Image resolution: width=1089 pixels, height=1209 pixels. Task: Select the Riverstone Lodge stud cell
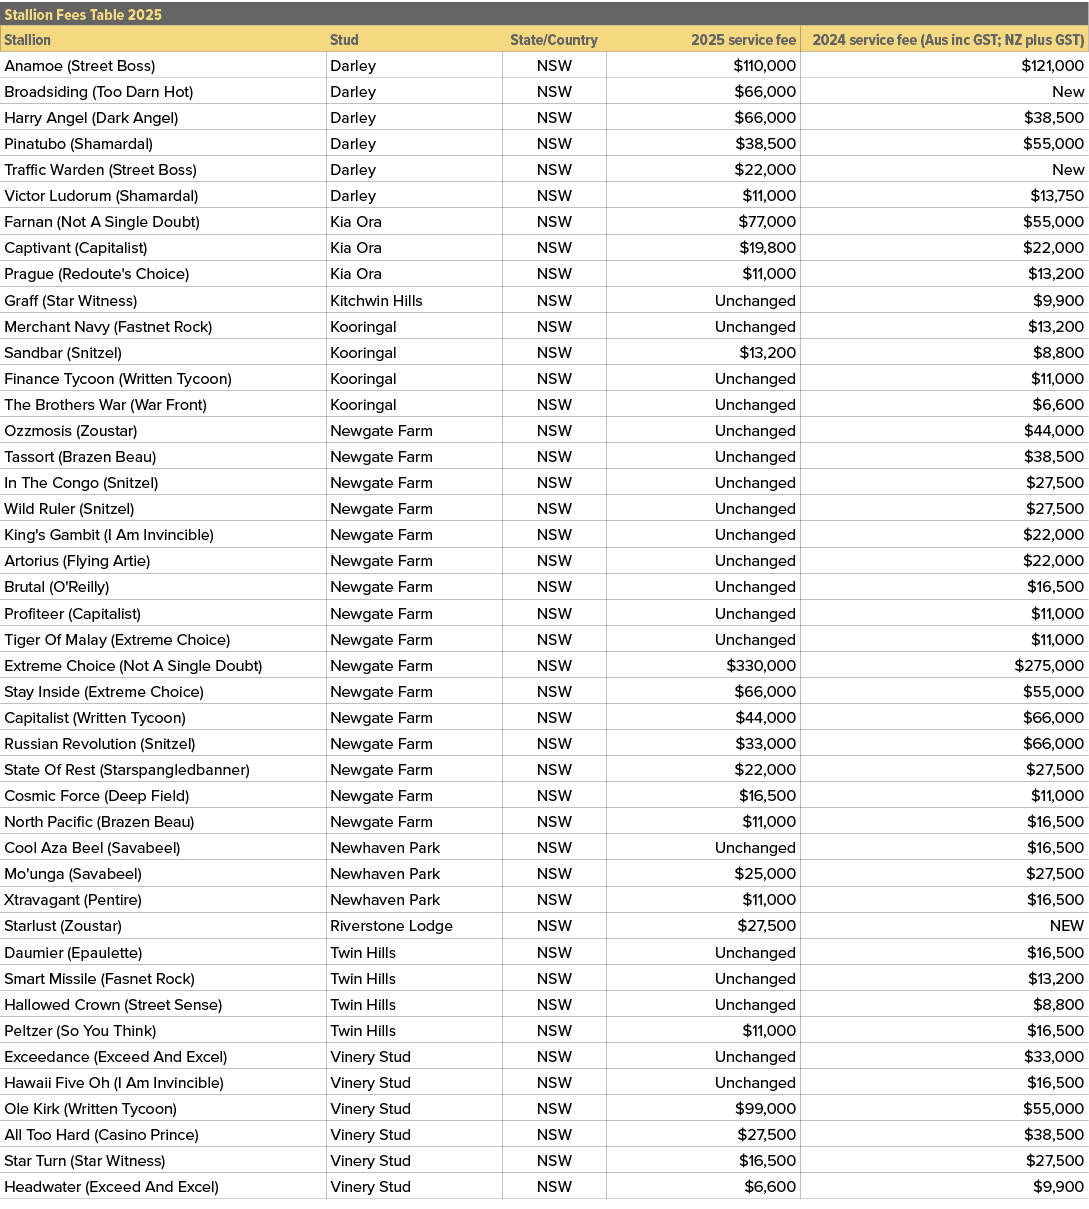pos(391,926)
